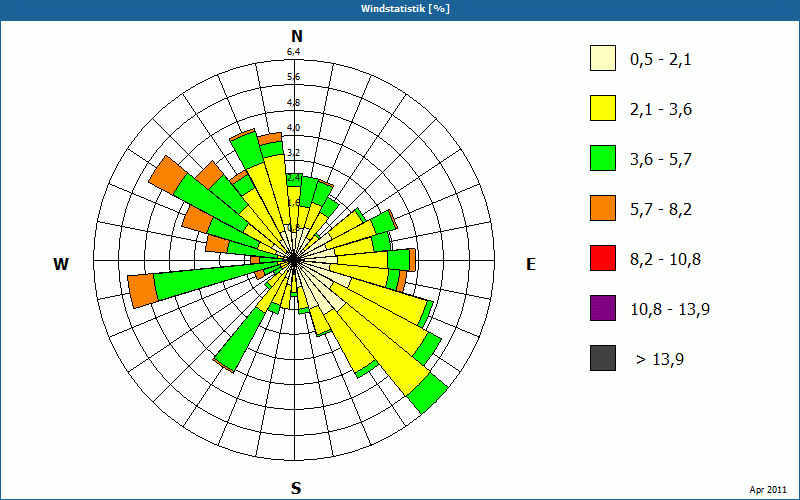Click the '8,2 - 10,8' legend label
This screenshot has height=500, width=800.
pyautogui.click(x=665, y=260)
